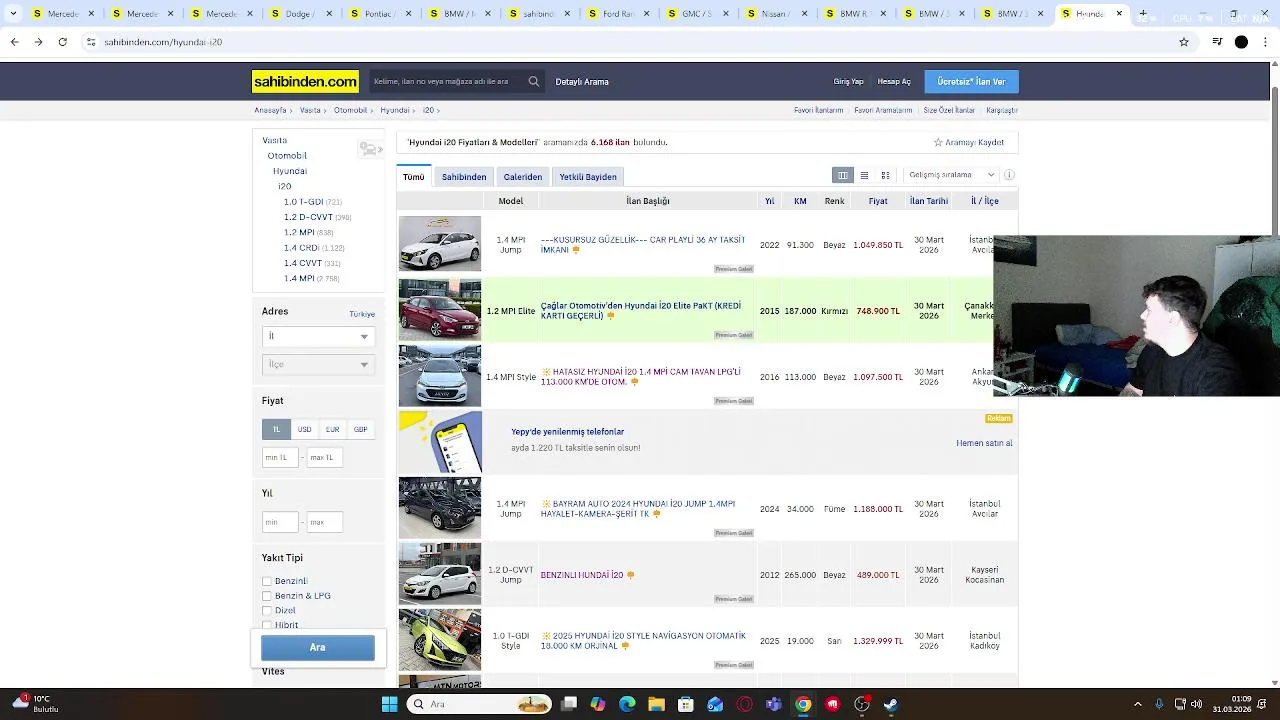Click the Hemen satın al ad link
The width and height of the screenshot is (1280, 720).
[x=984, y=443]
